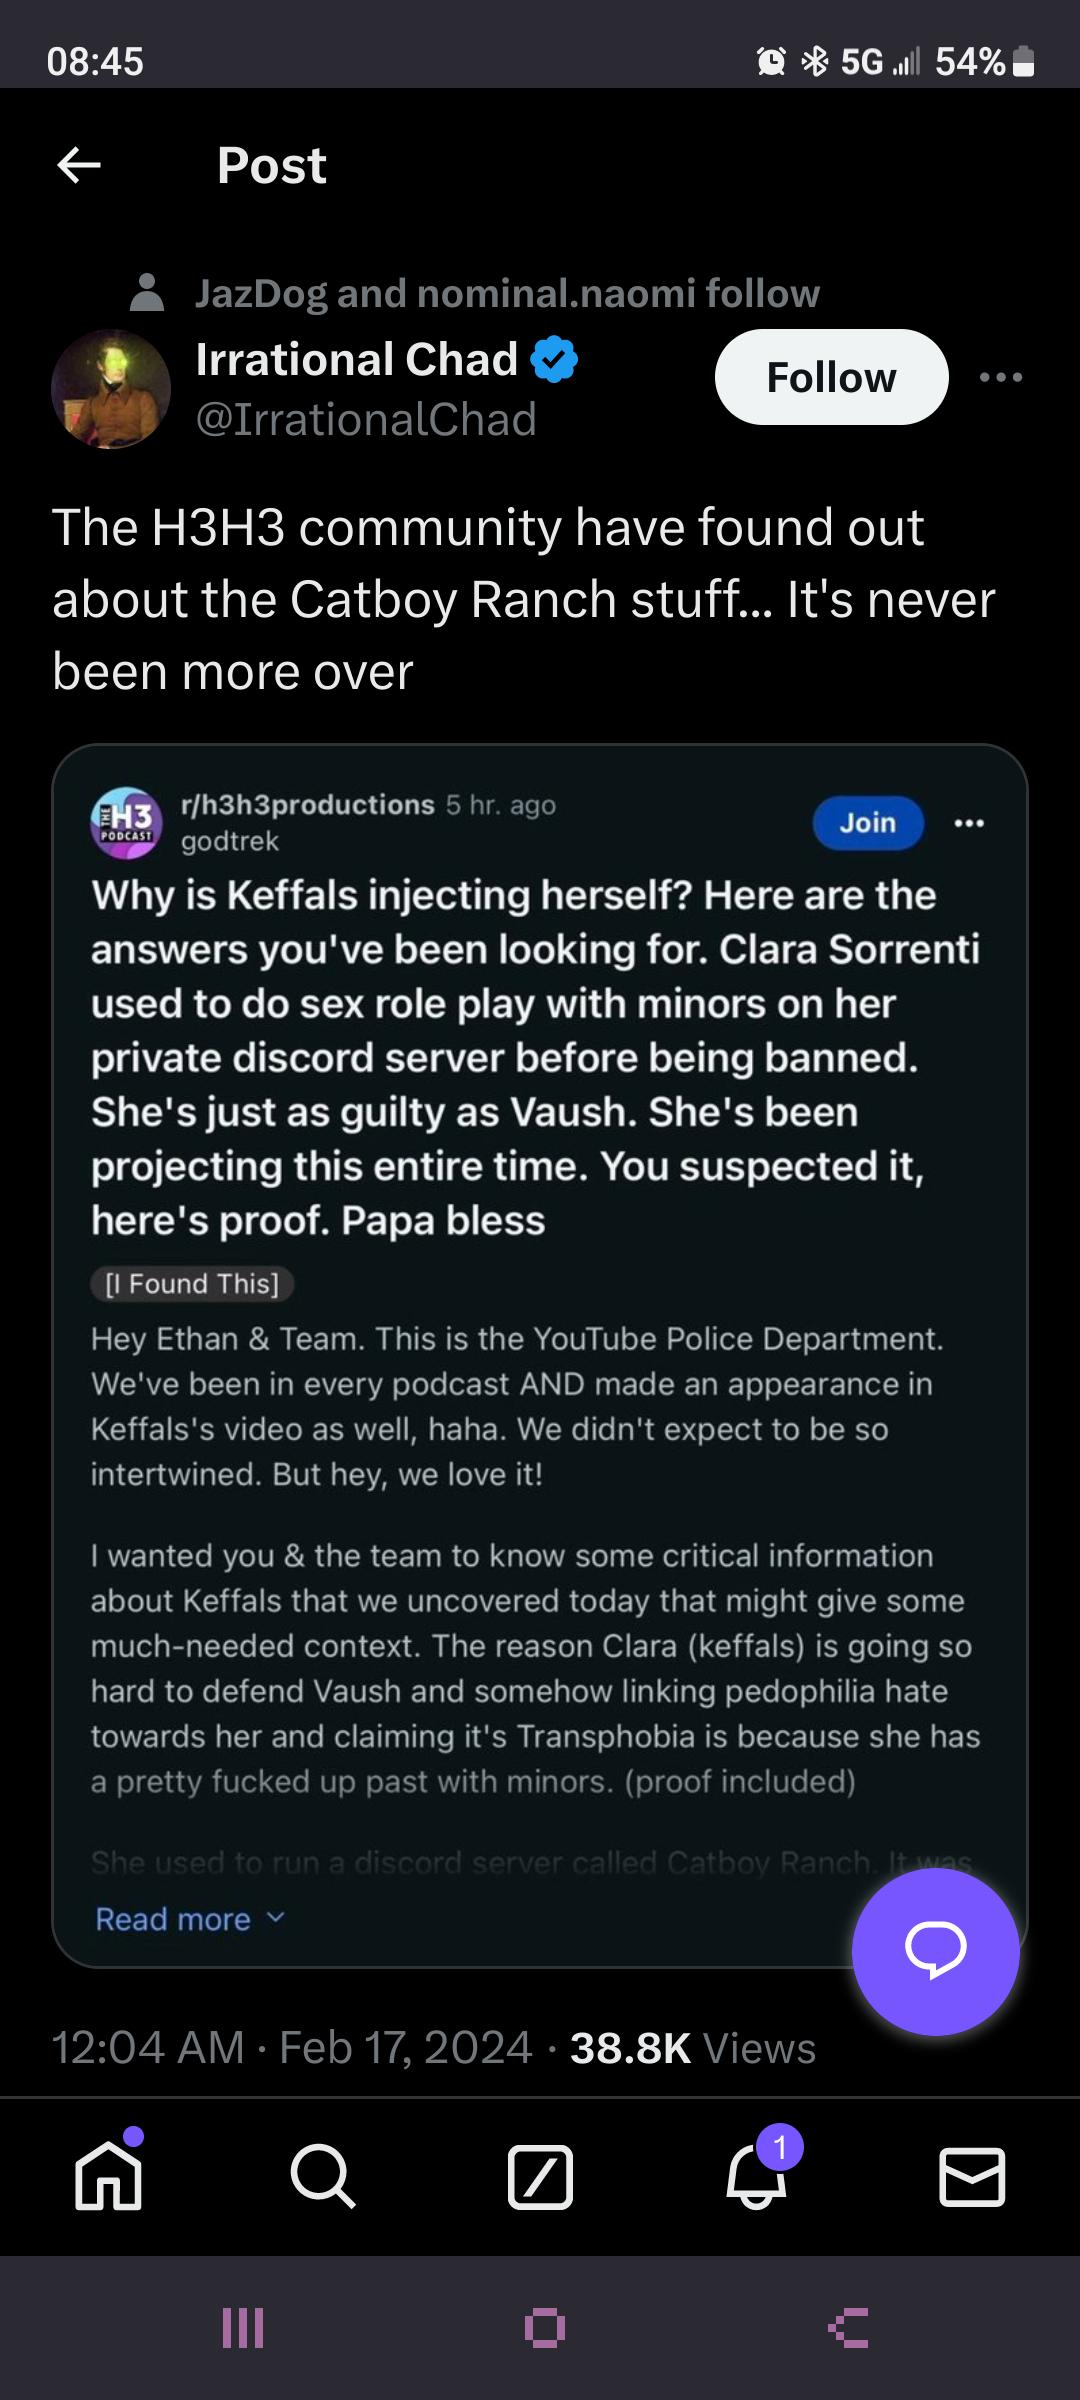Open the H3 Podcast subreddit avatar
The image size is (1080, 2400).
(127, 822)
